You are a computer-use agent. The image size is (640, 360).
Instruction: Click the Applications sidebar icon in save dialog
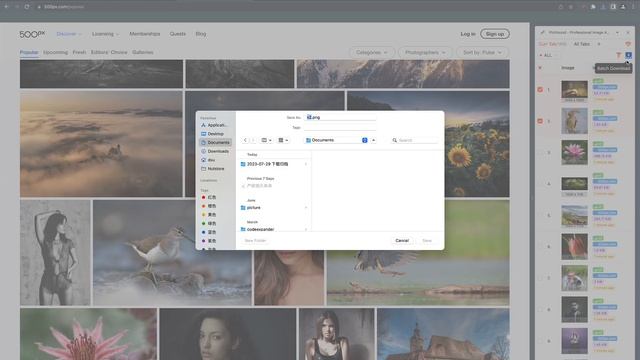pyautogui.click(x=203, y=125)
